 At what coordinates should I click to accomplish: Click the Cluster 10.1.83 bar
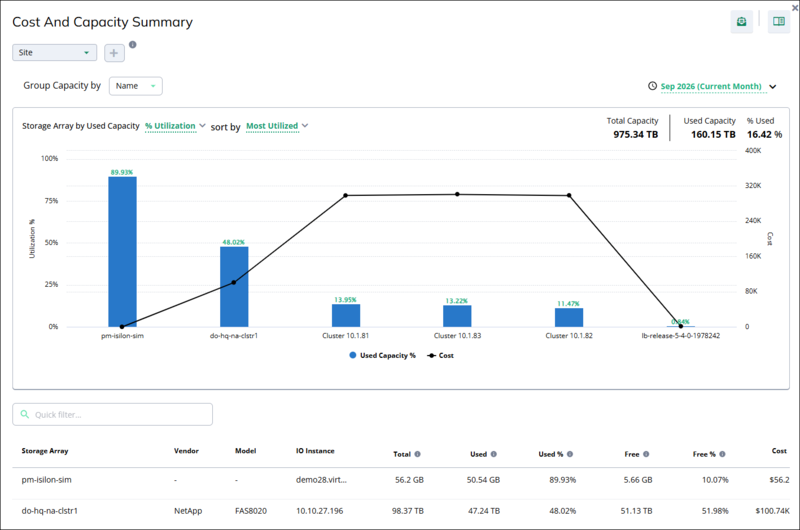pyautogui.click(x=457, y=316)
